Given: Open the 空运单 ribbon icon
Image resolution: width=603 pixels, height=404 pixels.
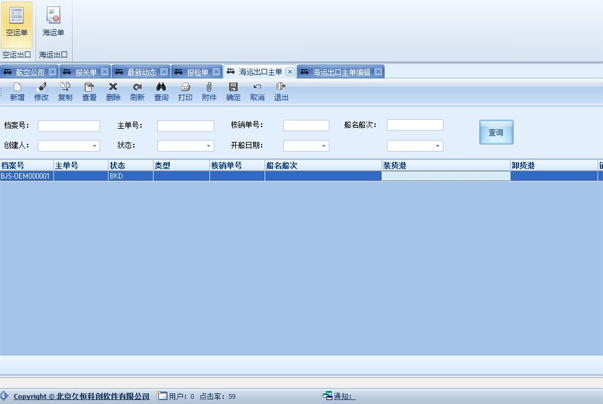Looking at the screenshot, I should (16, 22).
